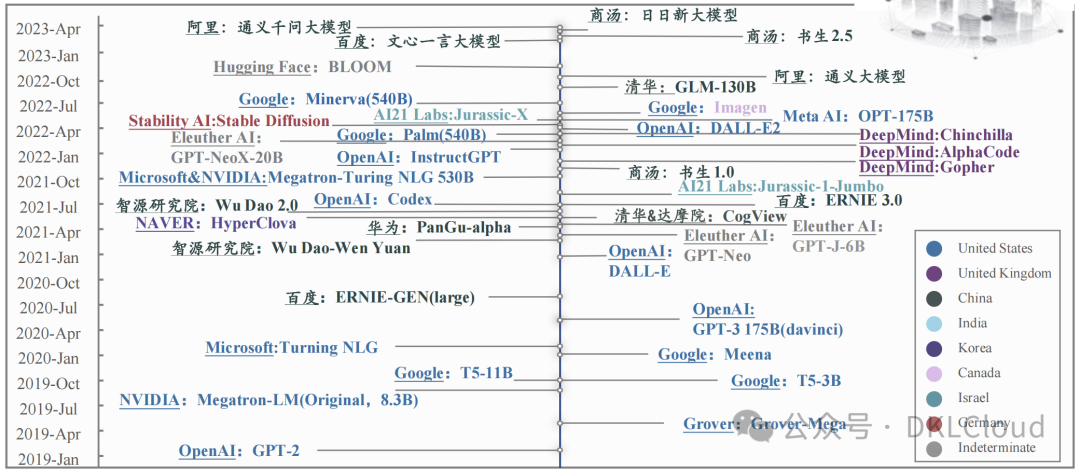Click "阿里: 通义大模型" label
The width and height of the screenshot is (1080, 470).
(x=840, y=76)
